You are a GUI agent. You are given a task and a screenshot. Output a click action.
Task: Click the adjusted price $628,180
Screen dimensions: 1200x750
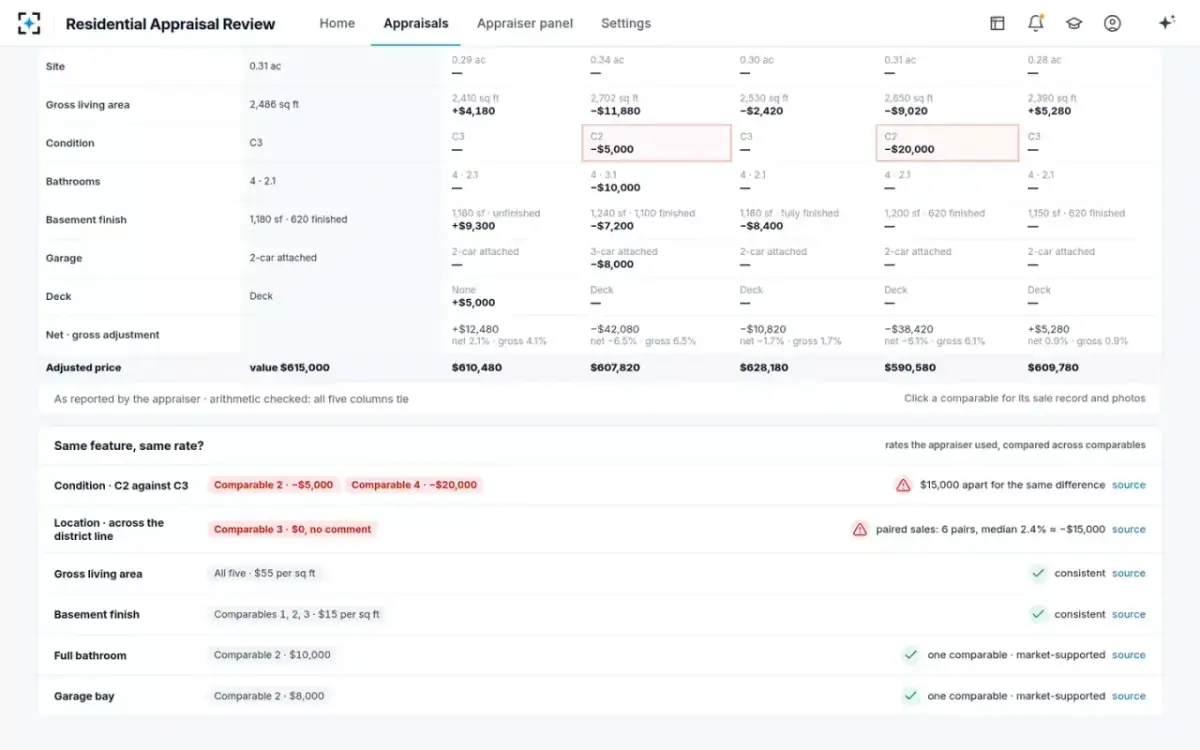click(x=765, y=368)
